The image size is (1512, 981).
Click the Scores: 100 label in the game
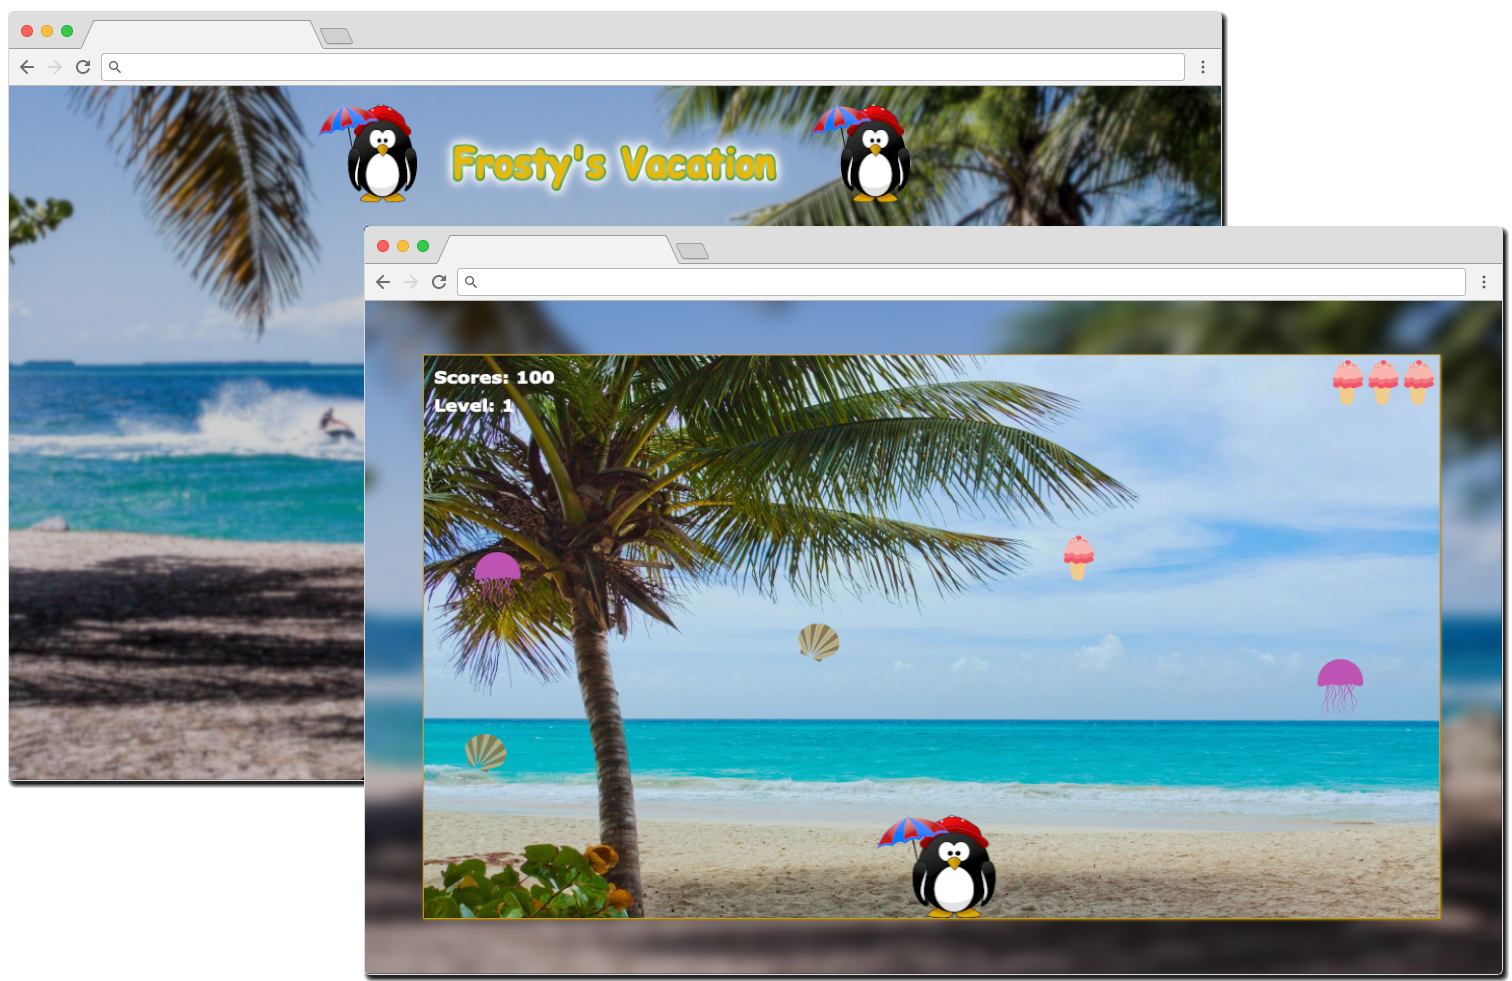(x=494, y=377)
